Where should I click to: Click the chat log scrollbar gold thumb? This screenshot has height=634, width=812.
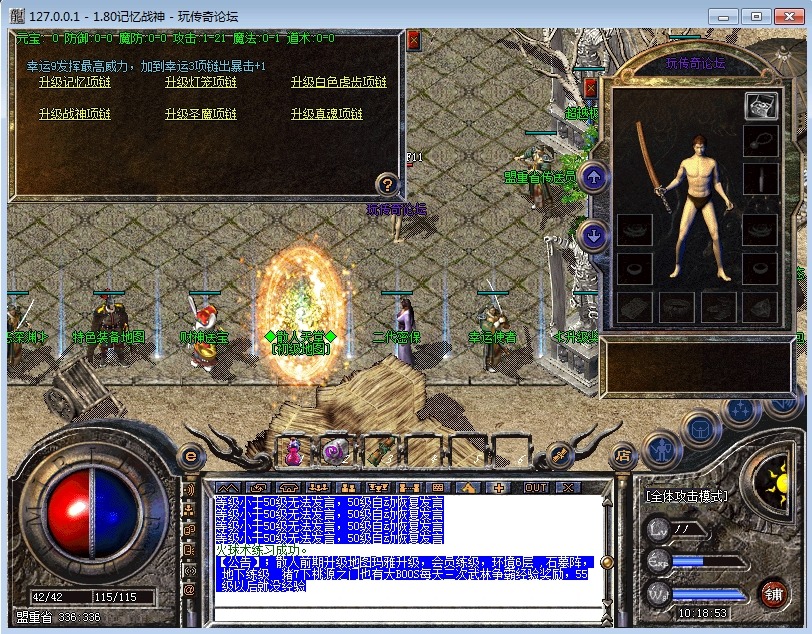pos(607,562)
